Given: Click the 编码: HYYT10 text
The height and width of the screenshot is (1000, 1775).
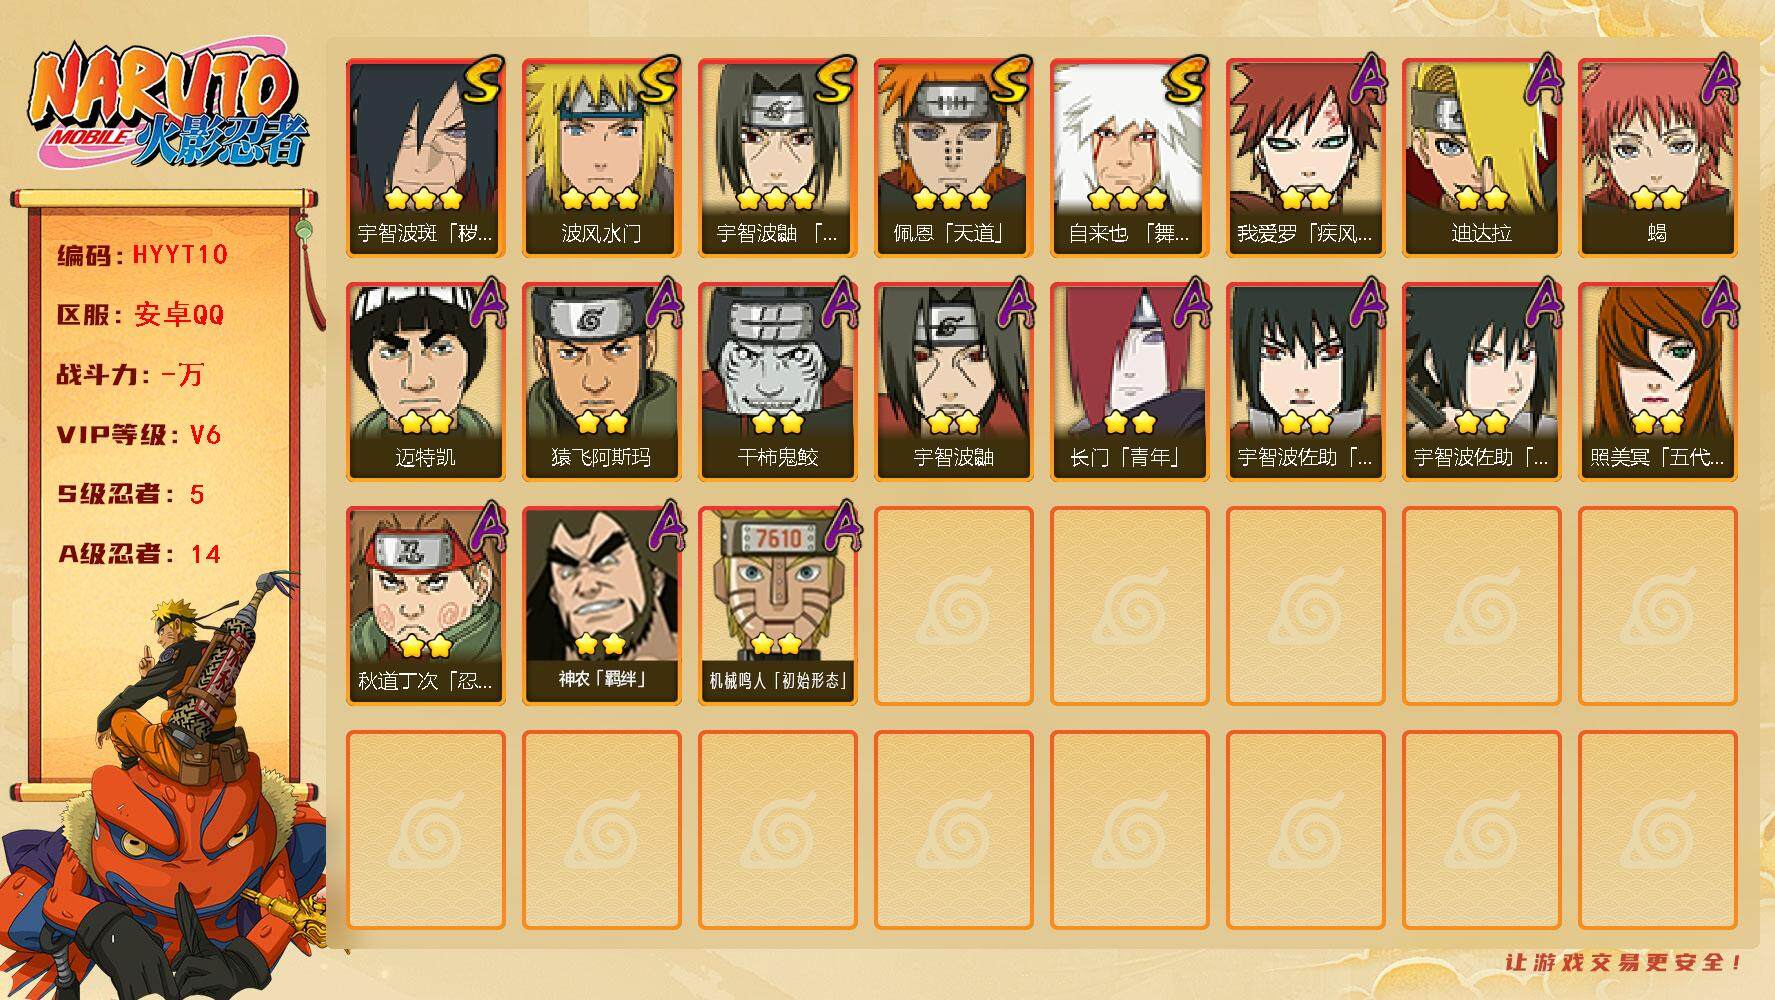Looking at the screenshot, I should [143, 255].
